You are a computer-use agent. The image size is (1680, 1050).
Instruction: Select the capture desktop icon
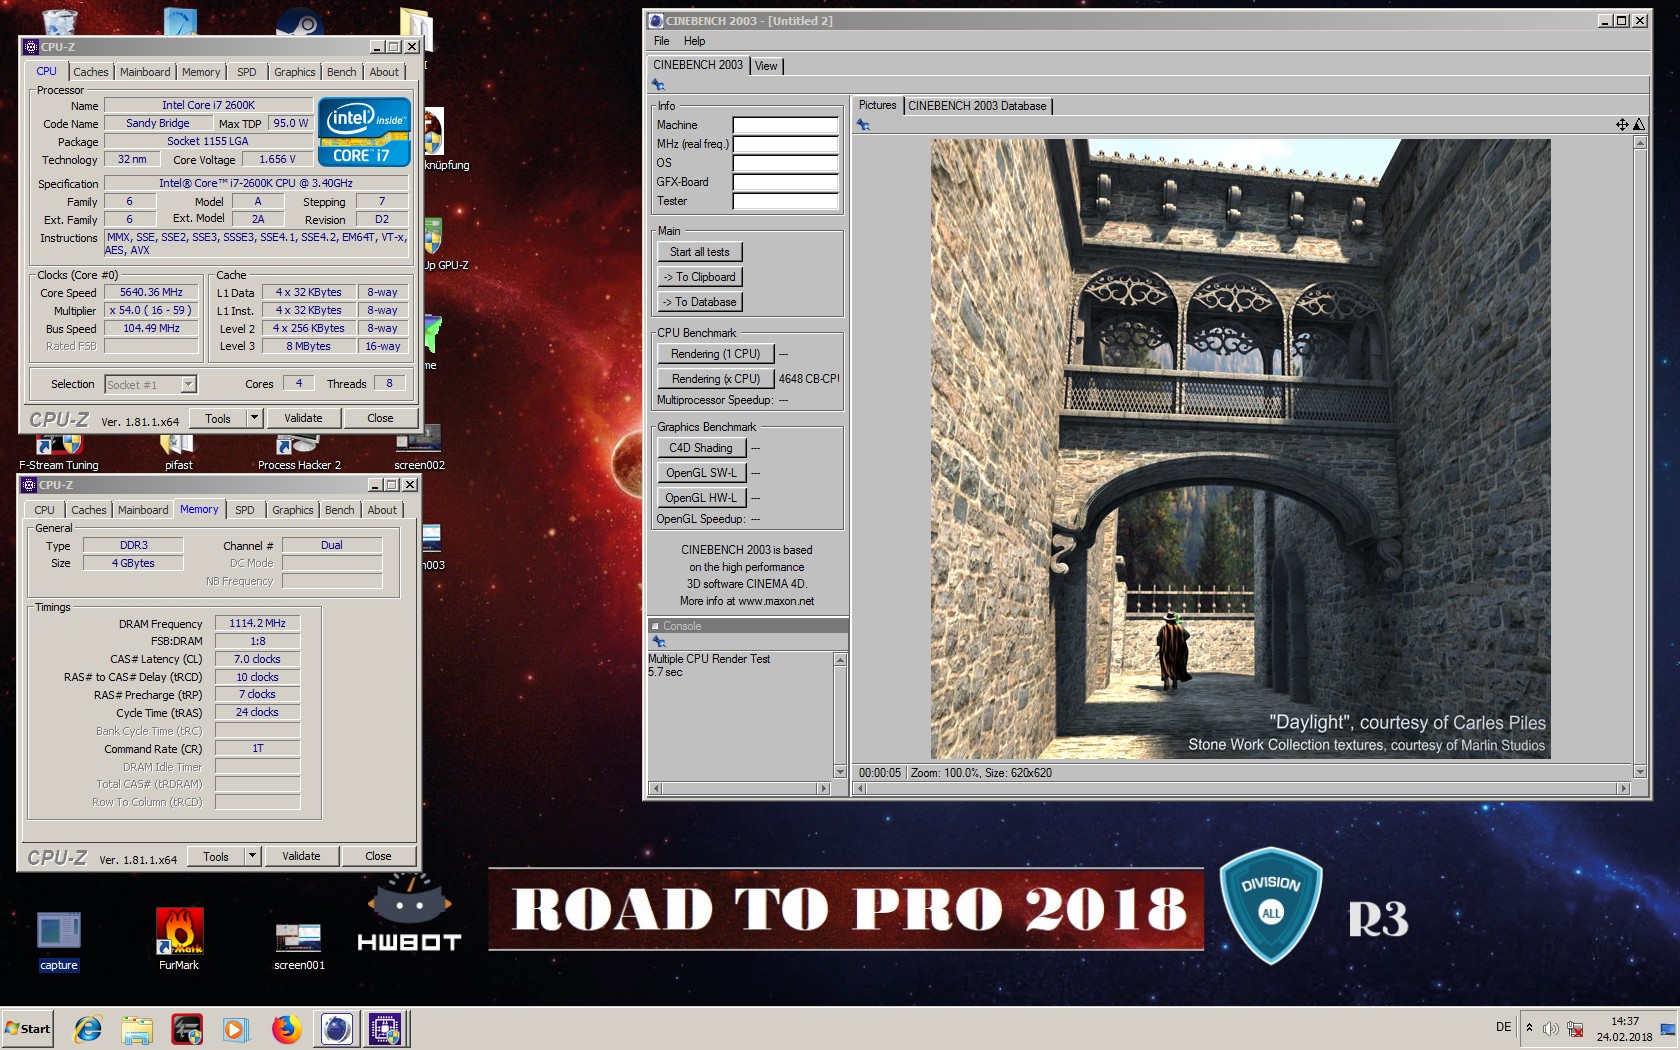[x=59, y=940]
